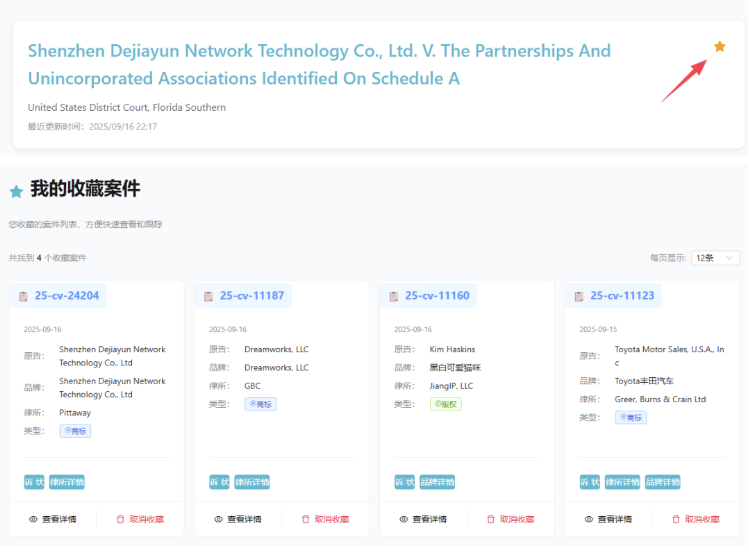Click the eye icon 查看详情 for 25-cv-24204
This screenshot has width=749, height=553.
click(x=33, y=520)
